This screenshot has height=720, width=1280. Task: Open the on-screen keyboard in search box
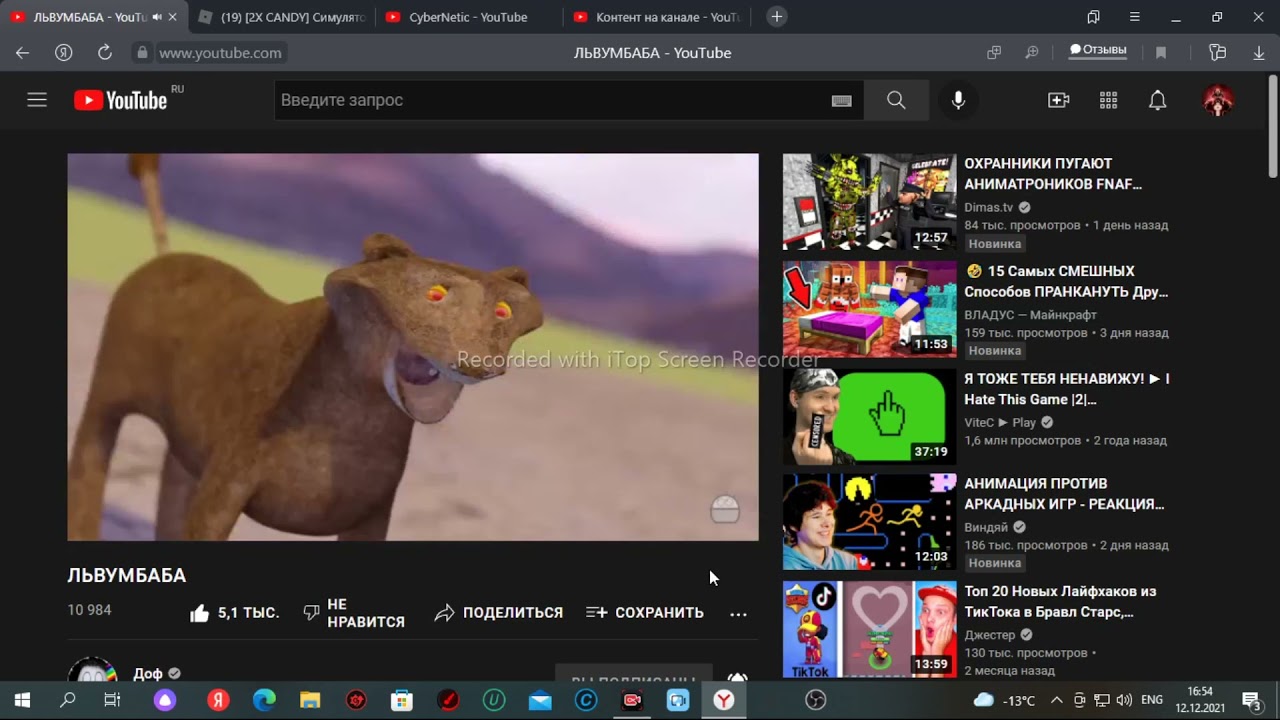pyautogui.click(x=841, y=100)
